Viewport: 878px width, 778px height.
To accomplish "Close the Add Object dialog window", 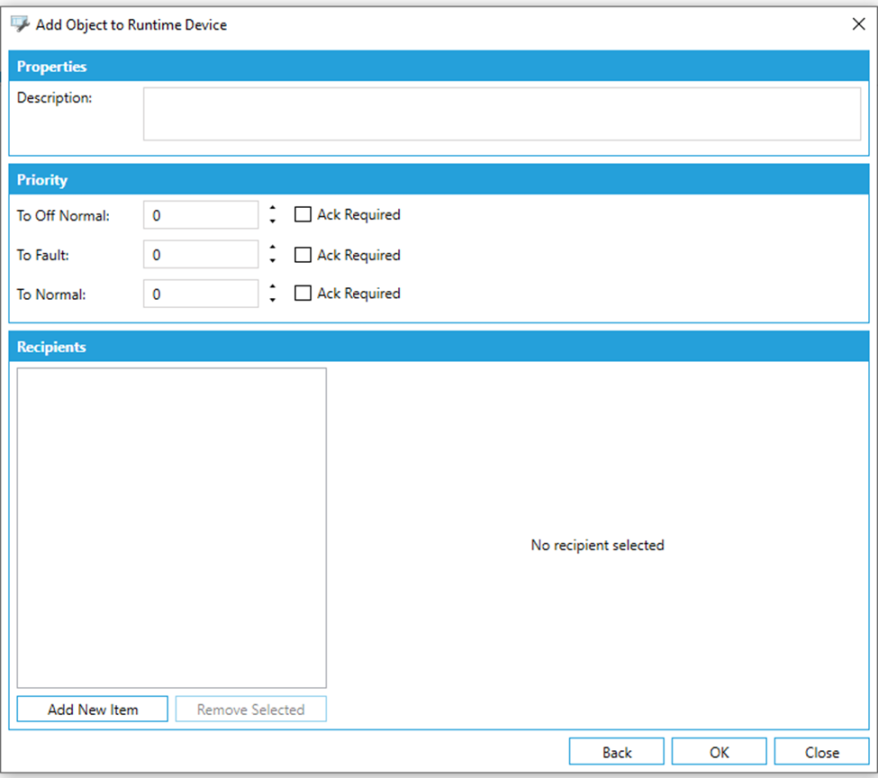I will pos(858,24).
